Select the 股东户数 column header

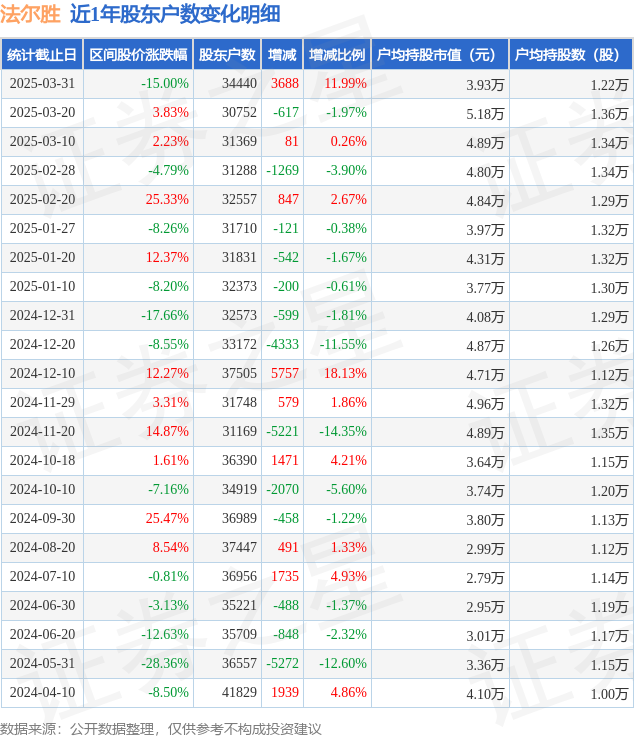pos(227,55)
